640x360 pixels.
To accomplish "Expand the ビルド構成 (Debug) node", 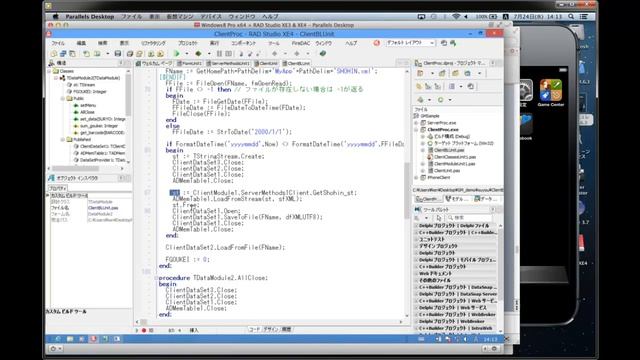I will click(x=423, y=136).
